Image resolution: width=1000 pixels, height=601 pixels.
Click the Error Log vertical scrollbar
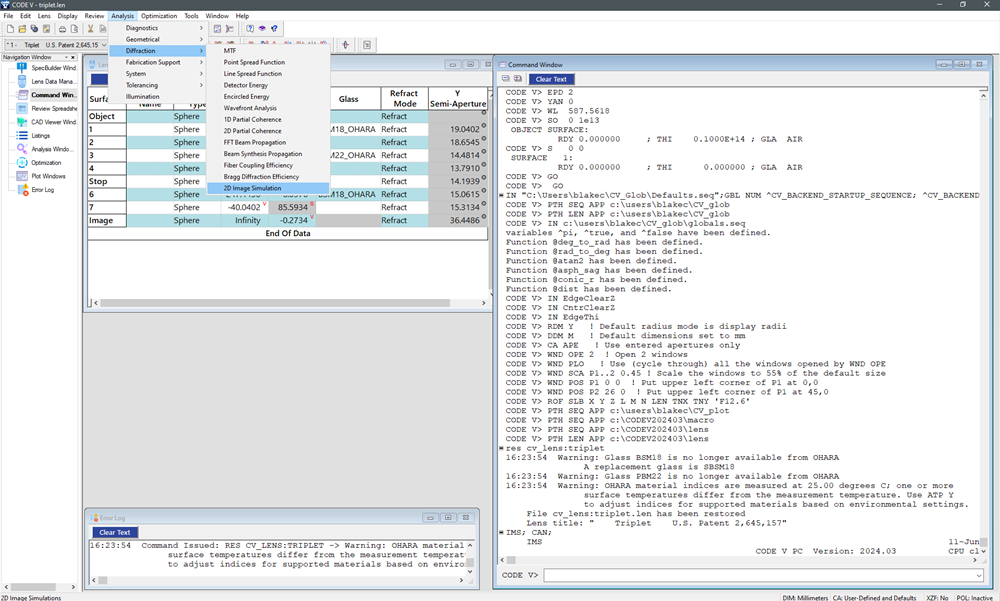470,558
